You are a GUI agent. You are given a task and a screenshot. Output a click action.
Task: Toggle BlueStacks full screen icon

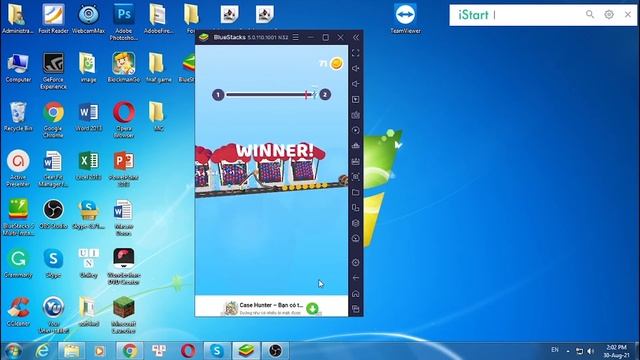(356, 53)
